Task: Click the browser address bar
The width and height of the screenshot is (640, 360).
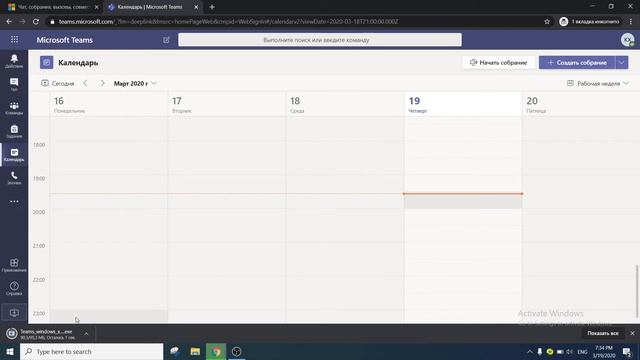Action: pyautogui.click(x=298, y=22)
